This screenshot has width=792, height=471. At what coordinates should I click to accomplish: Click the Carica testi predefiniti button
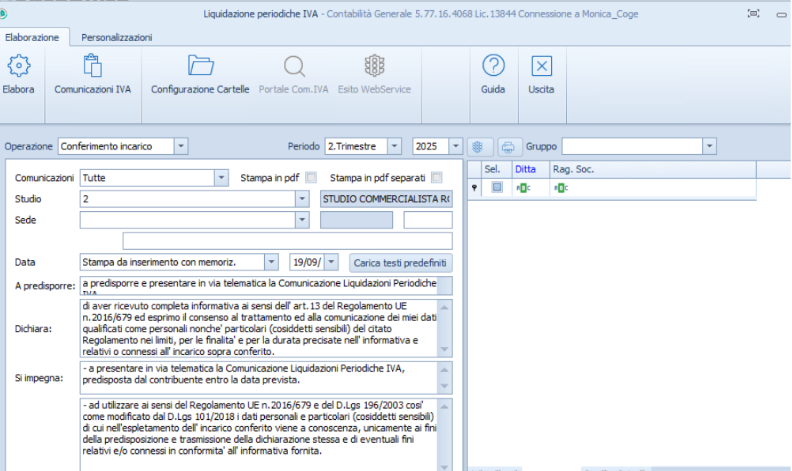pos(400,262)
